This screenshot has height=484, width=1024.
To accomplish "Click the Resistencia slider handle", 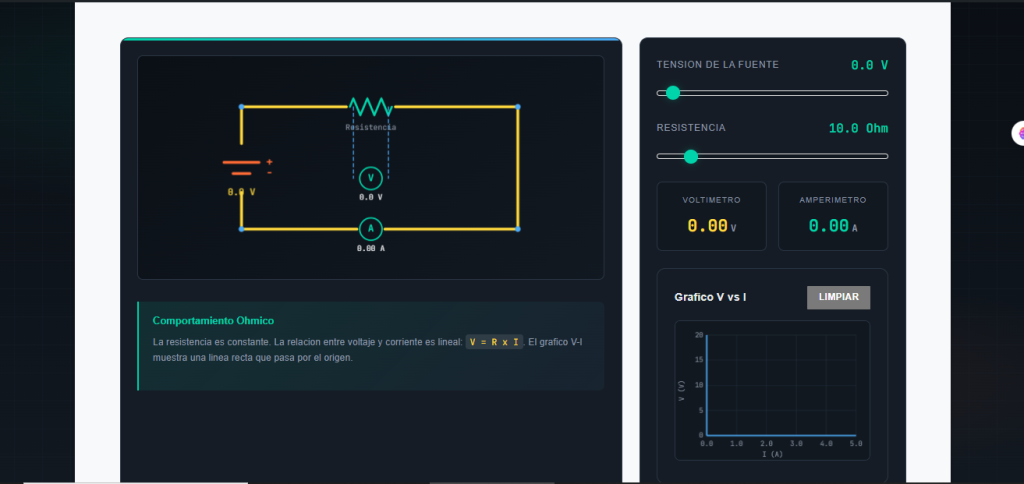I will pyautogui.click(x=690, y=156).
